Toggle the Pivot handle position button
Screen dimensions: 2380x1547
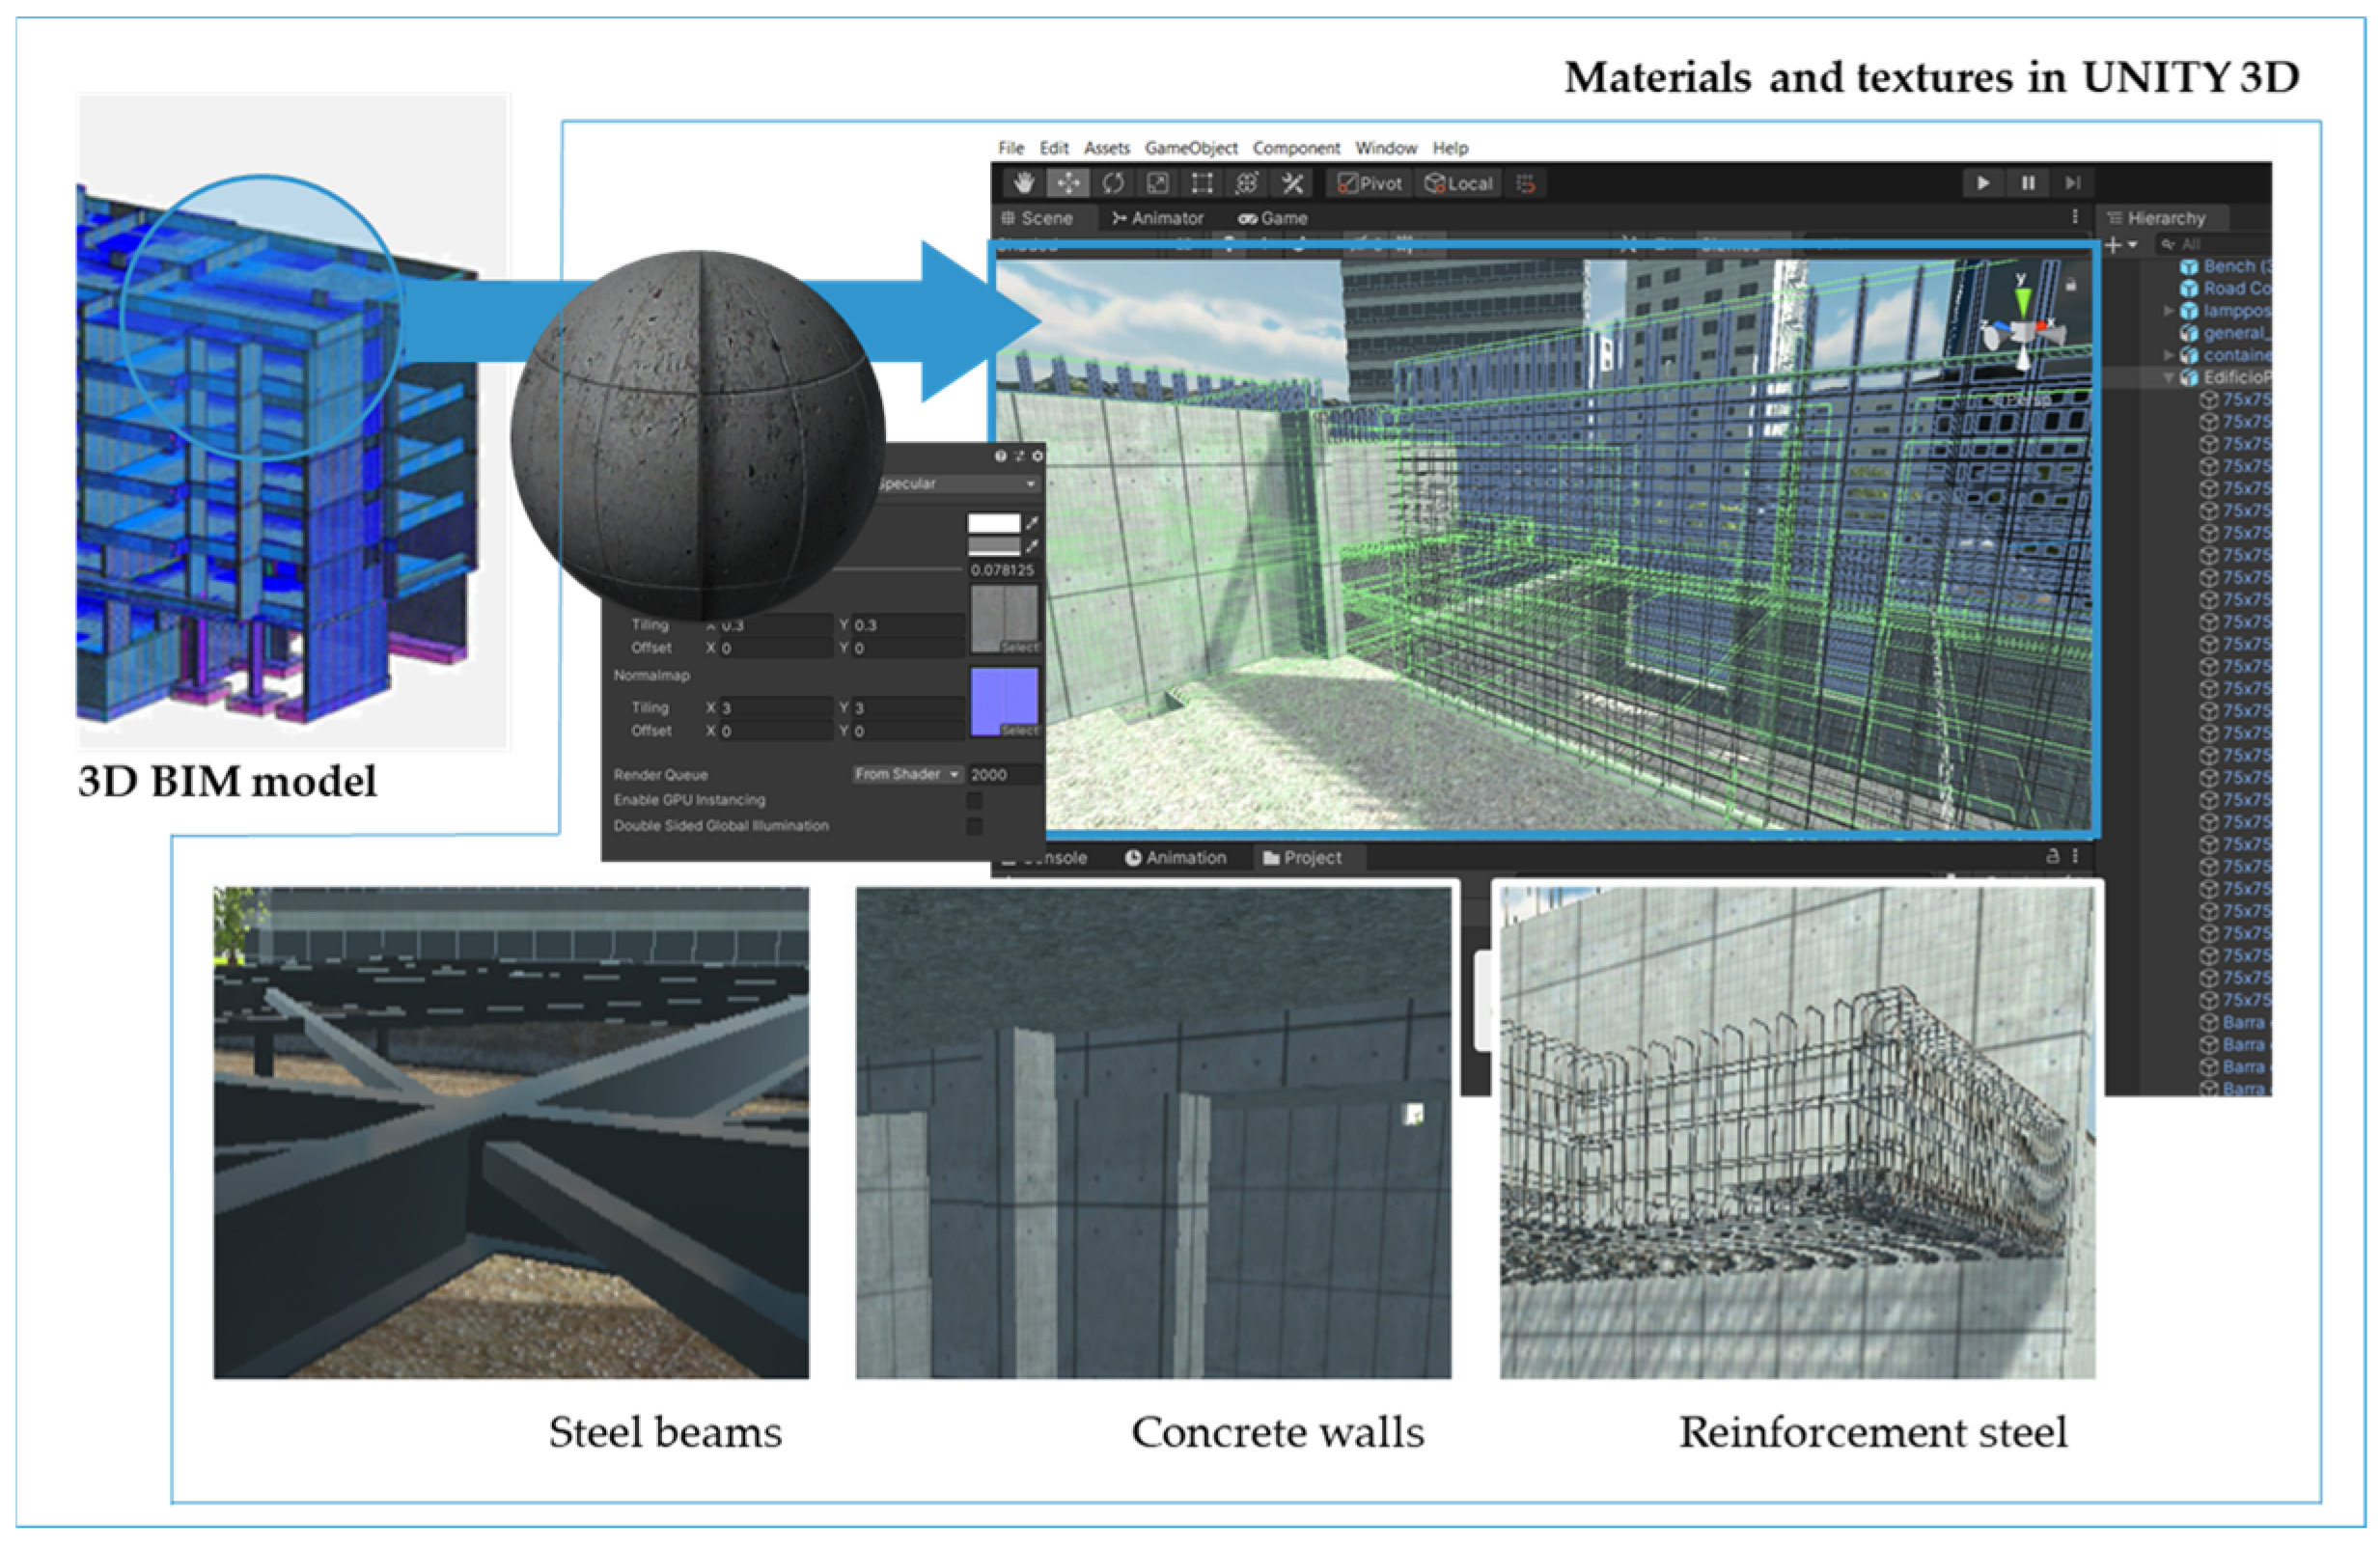1370,183
